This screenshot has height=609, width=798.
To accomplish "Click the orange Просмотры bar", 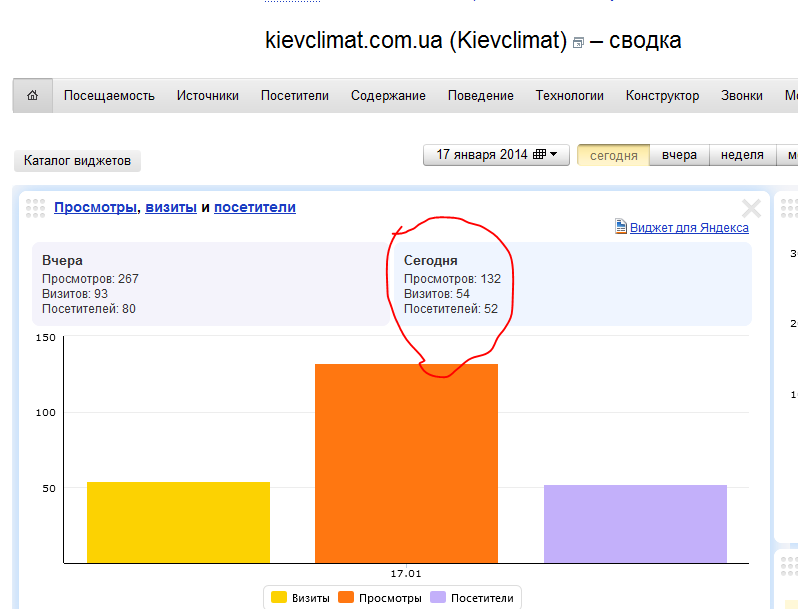I will 406,463.
